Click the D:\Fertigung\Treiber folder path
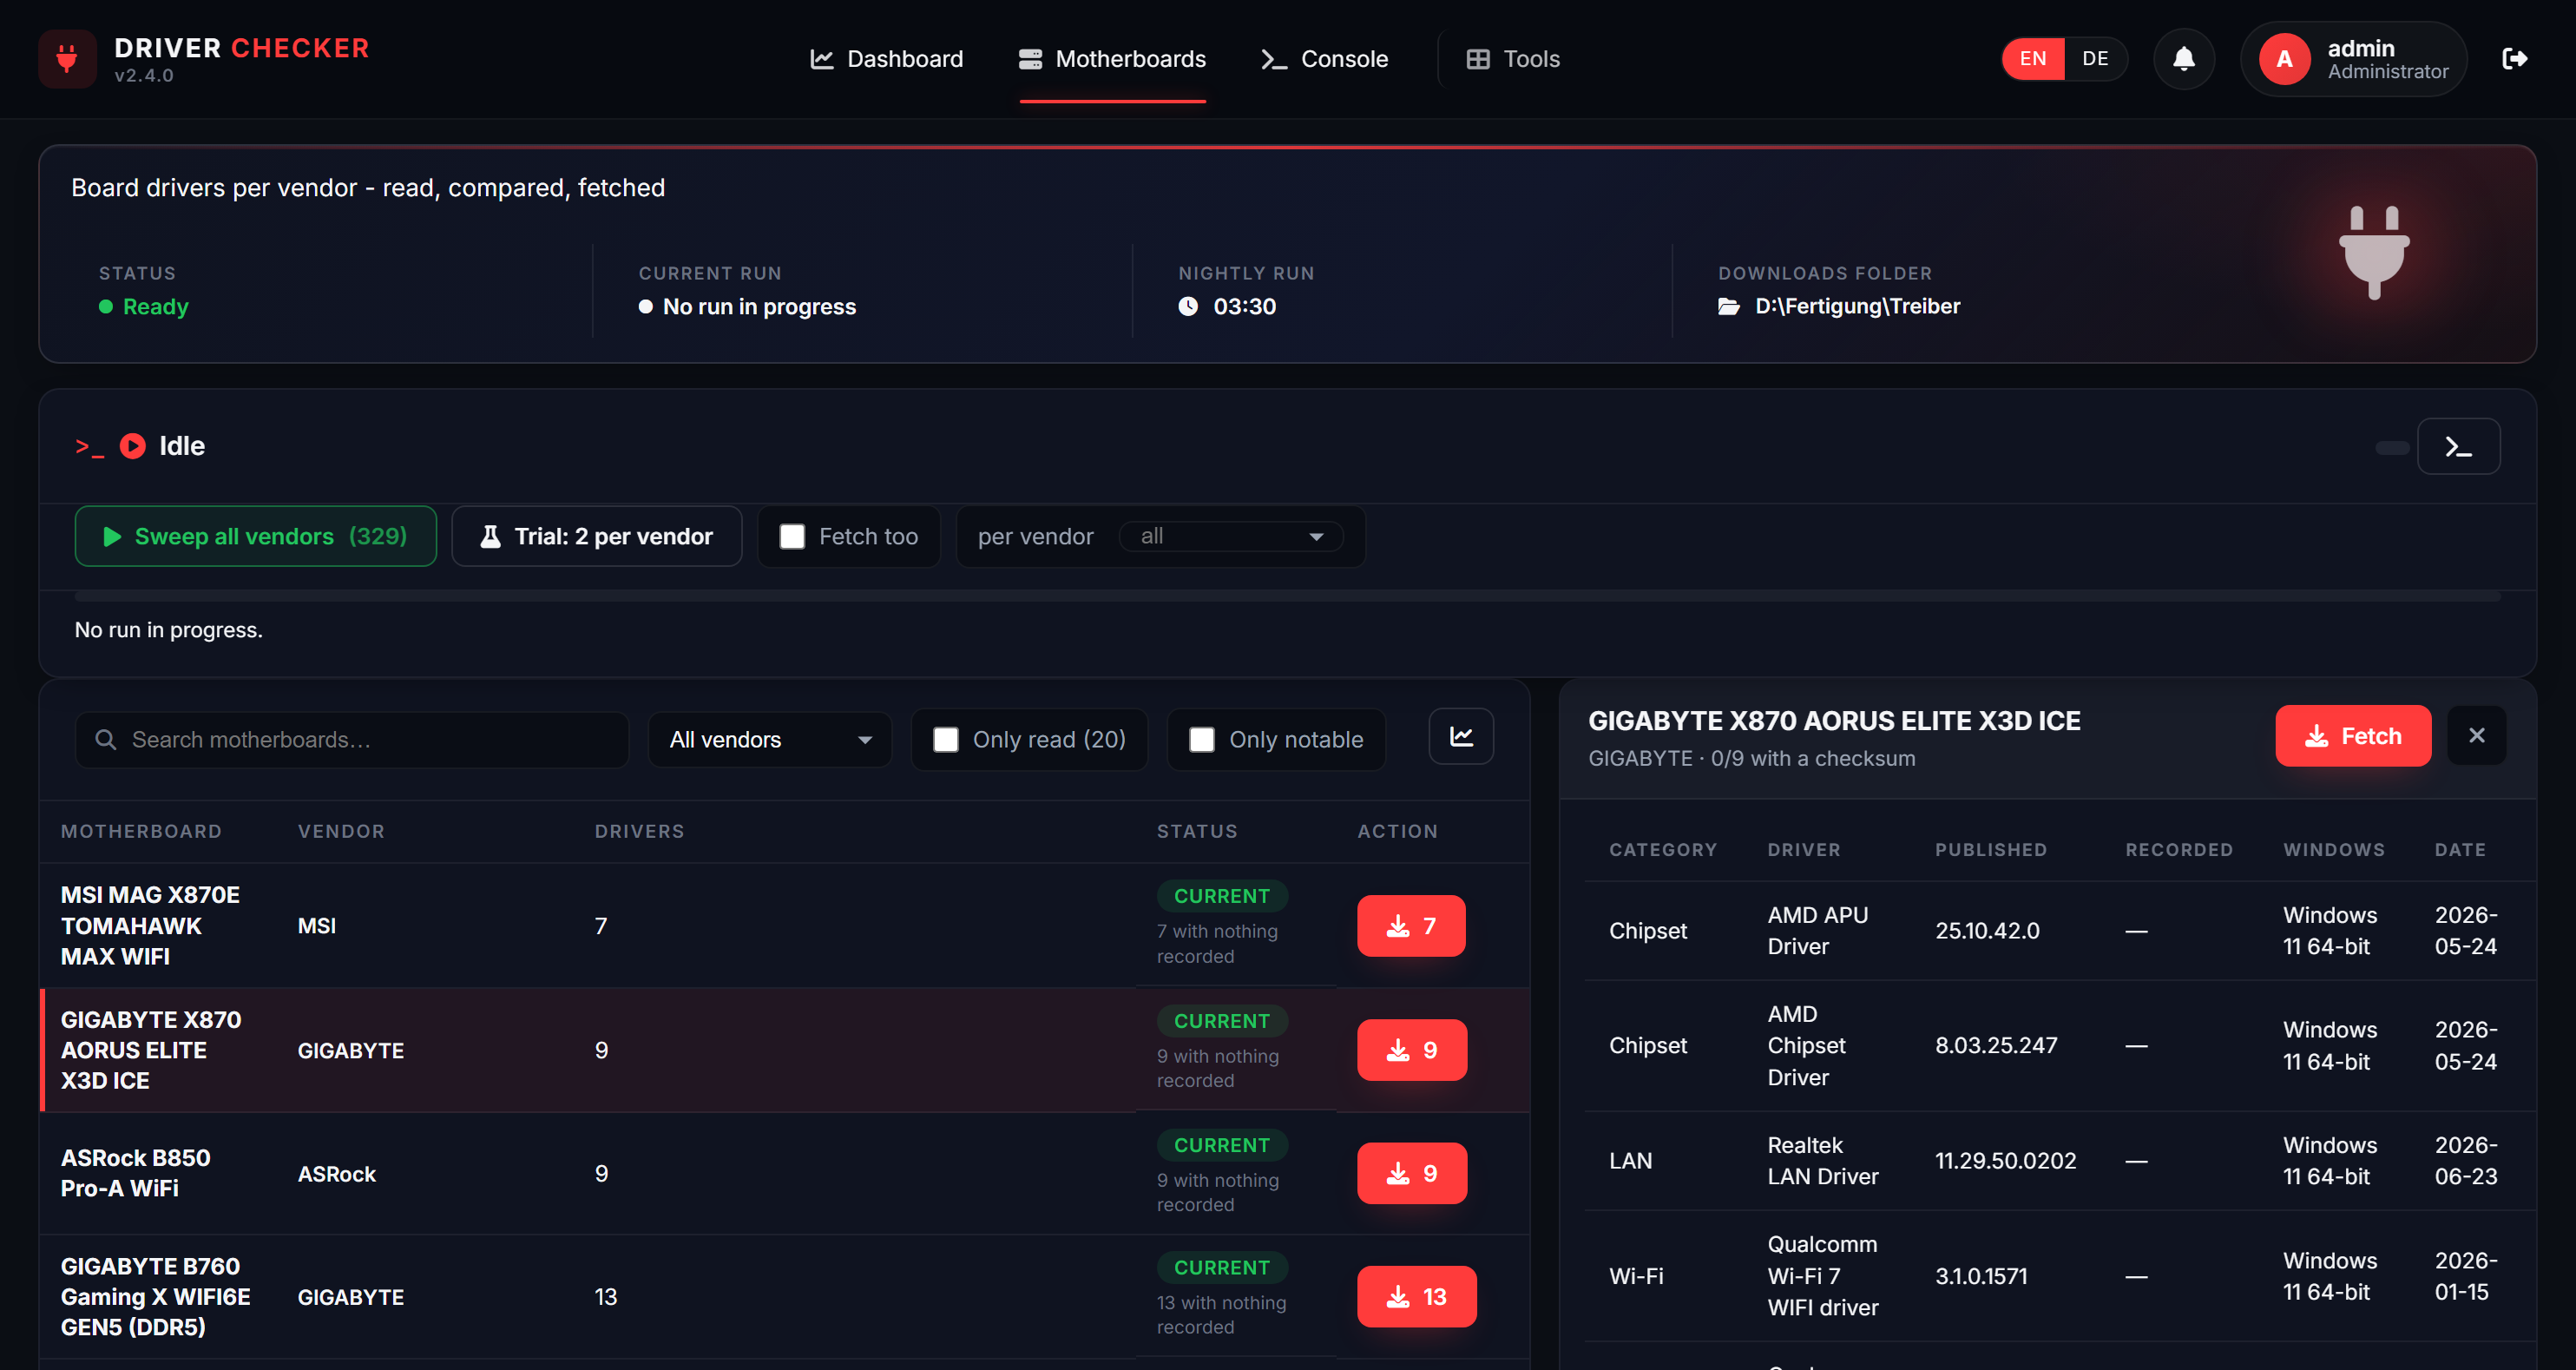This screenshot has width=2576, height=1370. (x=1857, y=307)
